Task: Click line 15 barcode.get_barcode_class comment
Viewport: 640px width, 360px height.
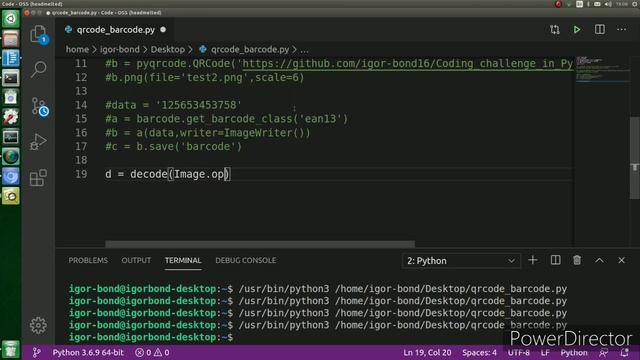Action: coord(227,119)
